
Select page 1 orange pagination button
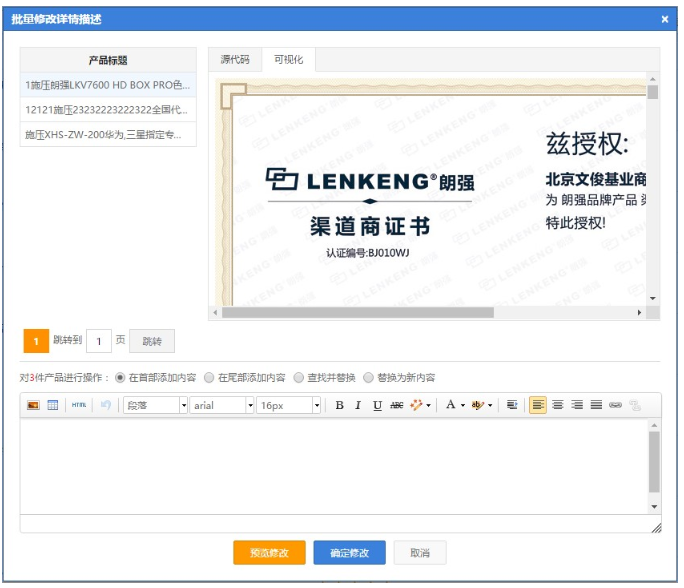point(36,341)
